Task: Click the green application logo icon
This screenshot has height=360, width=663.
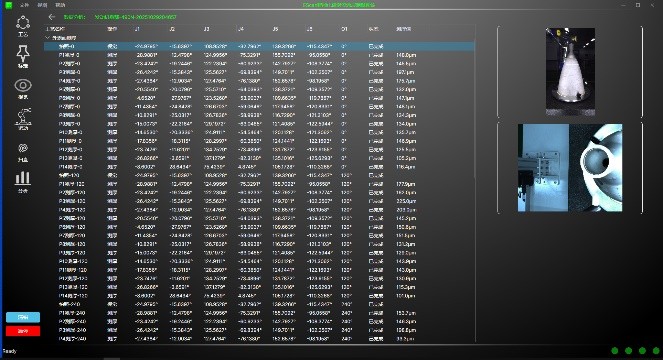Action: [x=8, y=5]
